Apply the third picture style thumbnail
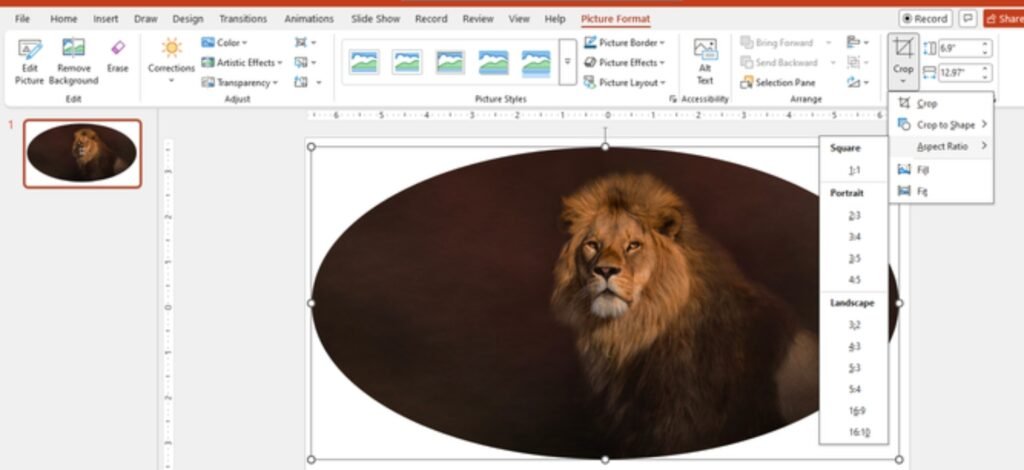1024x470 pixels. click(450, 62)
